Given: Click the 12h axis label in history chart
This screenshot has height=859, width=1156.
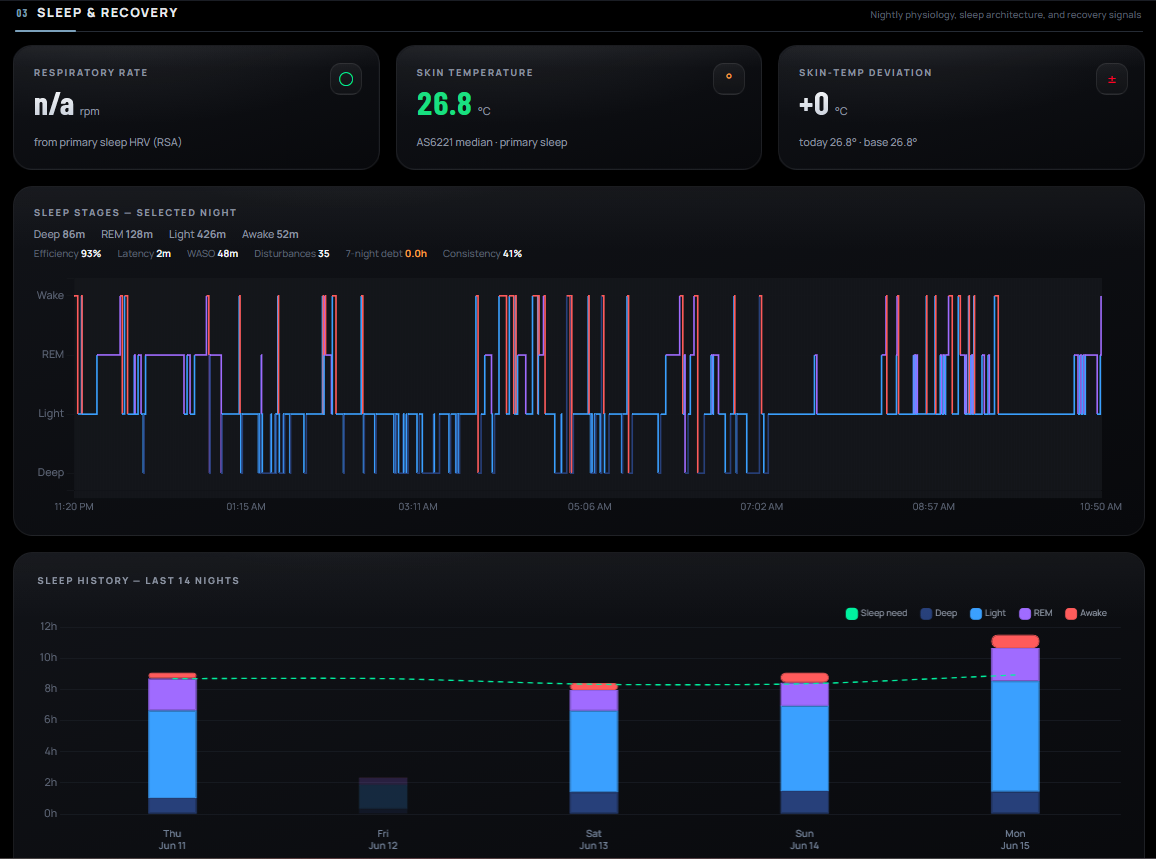Looking at the screenshot, I should pyautogui.click(x=49, y=627).
